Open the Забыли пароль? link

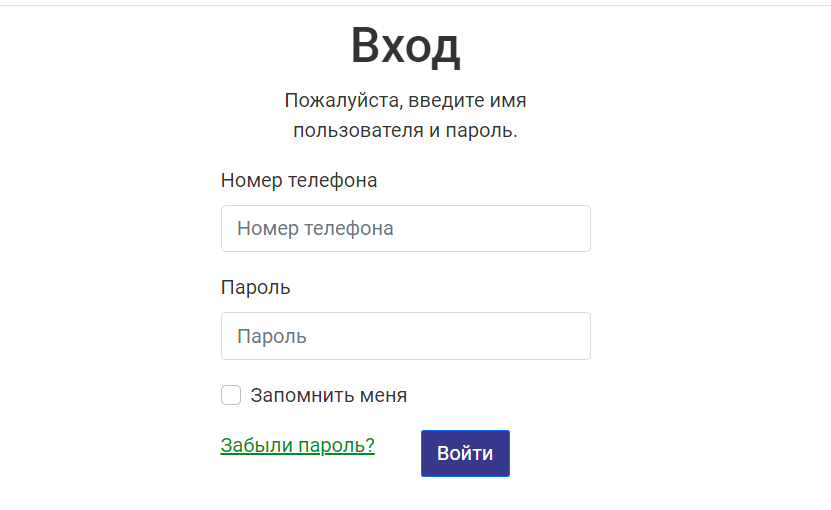(297, 445)
